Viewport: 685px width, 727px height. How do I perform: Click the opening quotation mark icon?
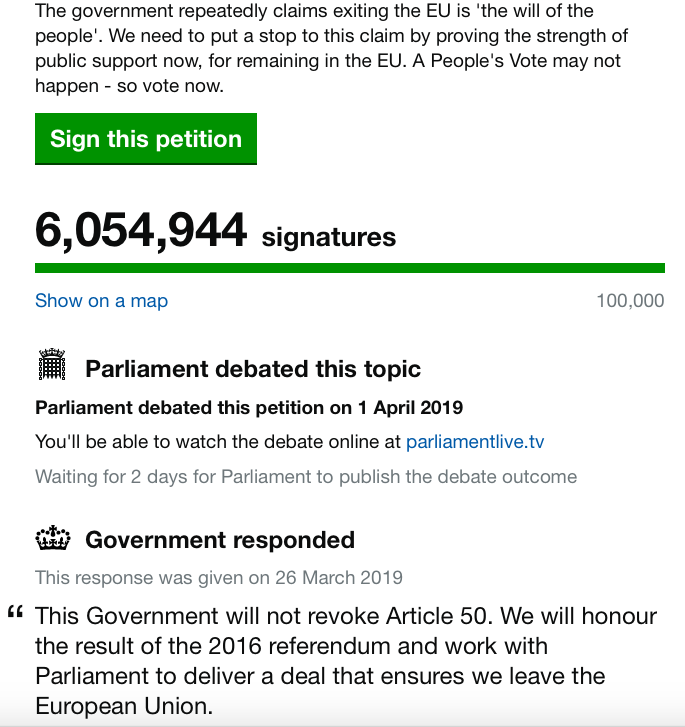(x=15, y=614)
